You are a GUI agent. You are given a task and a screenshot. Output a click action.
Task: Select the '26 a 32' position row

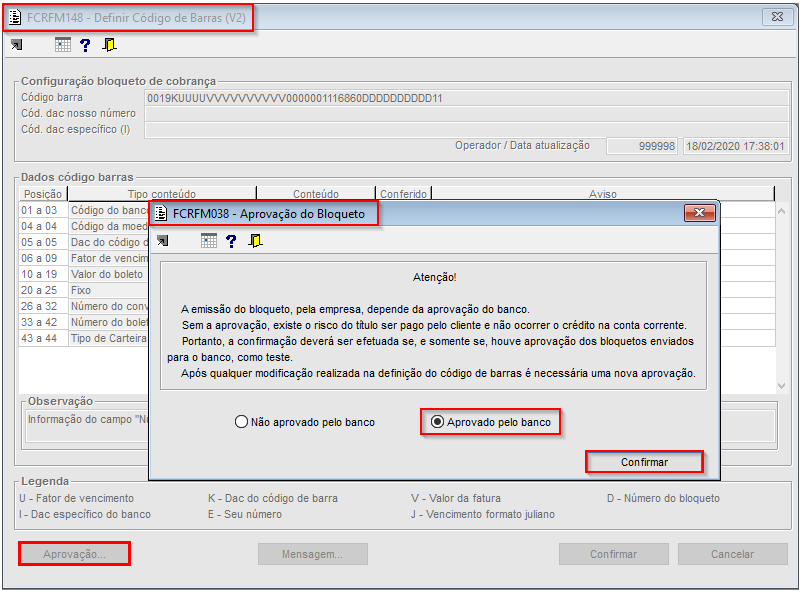(x=43, y=306)
